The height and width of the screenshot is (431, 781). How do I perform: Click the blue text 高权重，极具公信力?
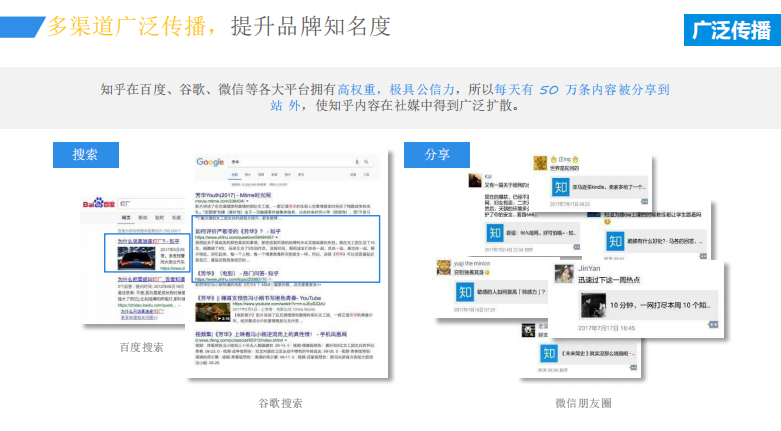(x=396, y=90)
